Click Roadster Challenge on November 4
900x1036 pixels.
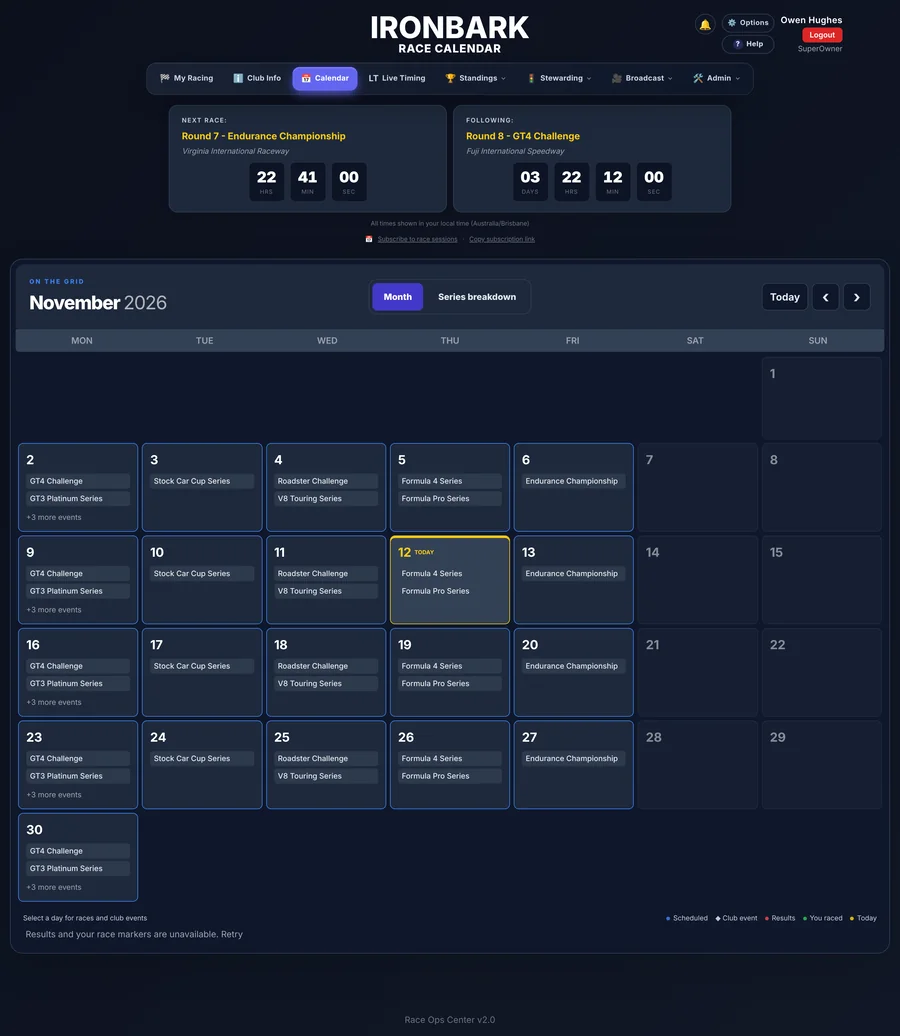[326, 481]
